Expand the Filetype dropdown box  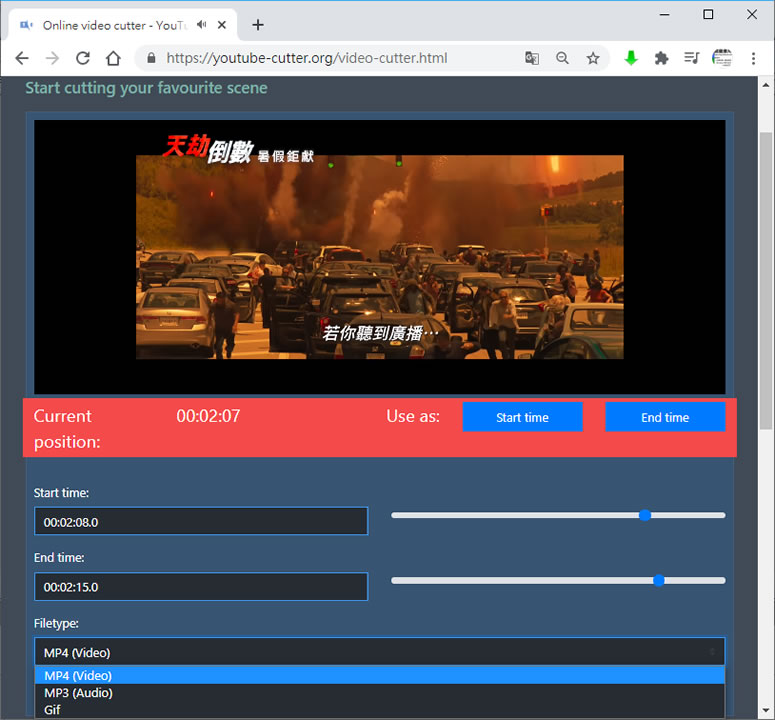click(379, 652)
